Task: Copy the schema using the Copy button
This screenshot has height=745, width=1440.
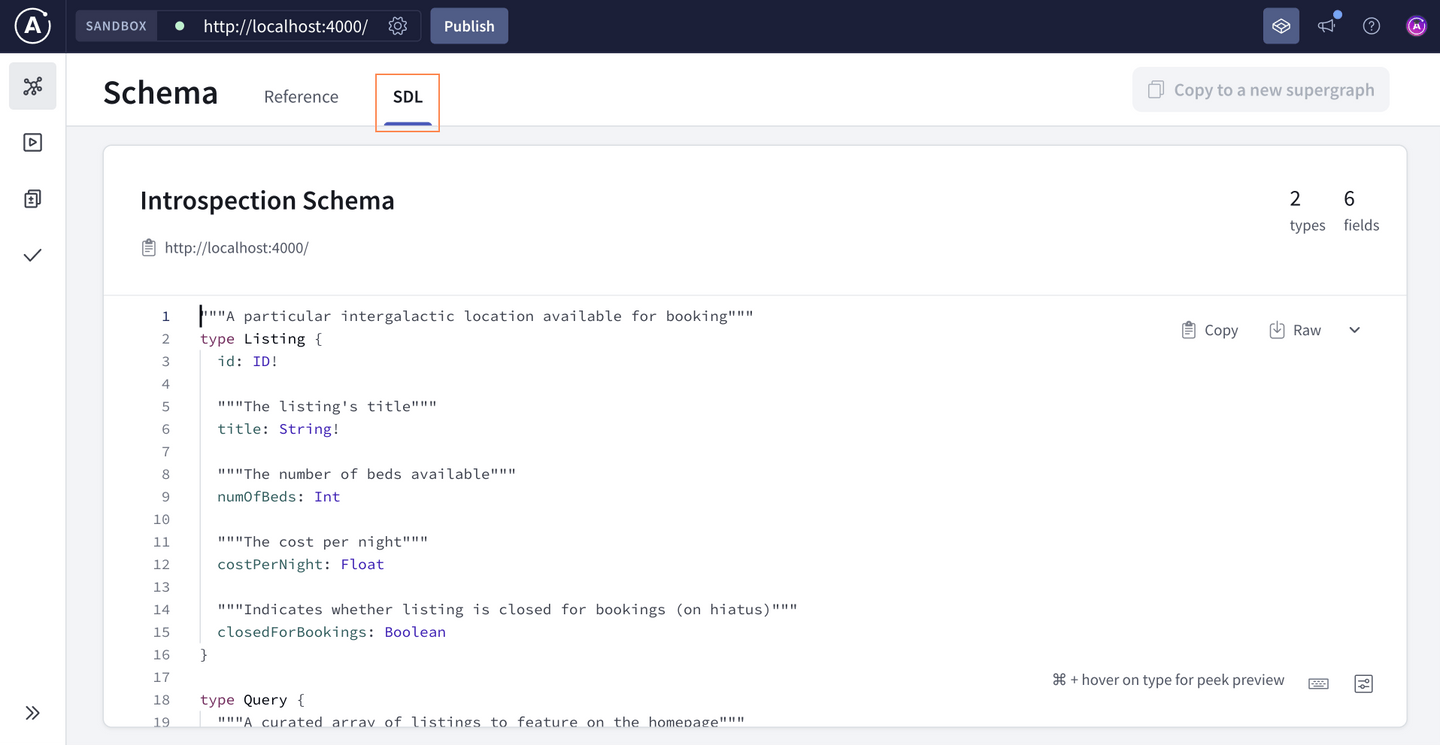Action: (1209, 329)
